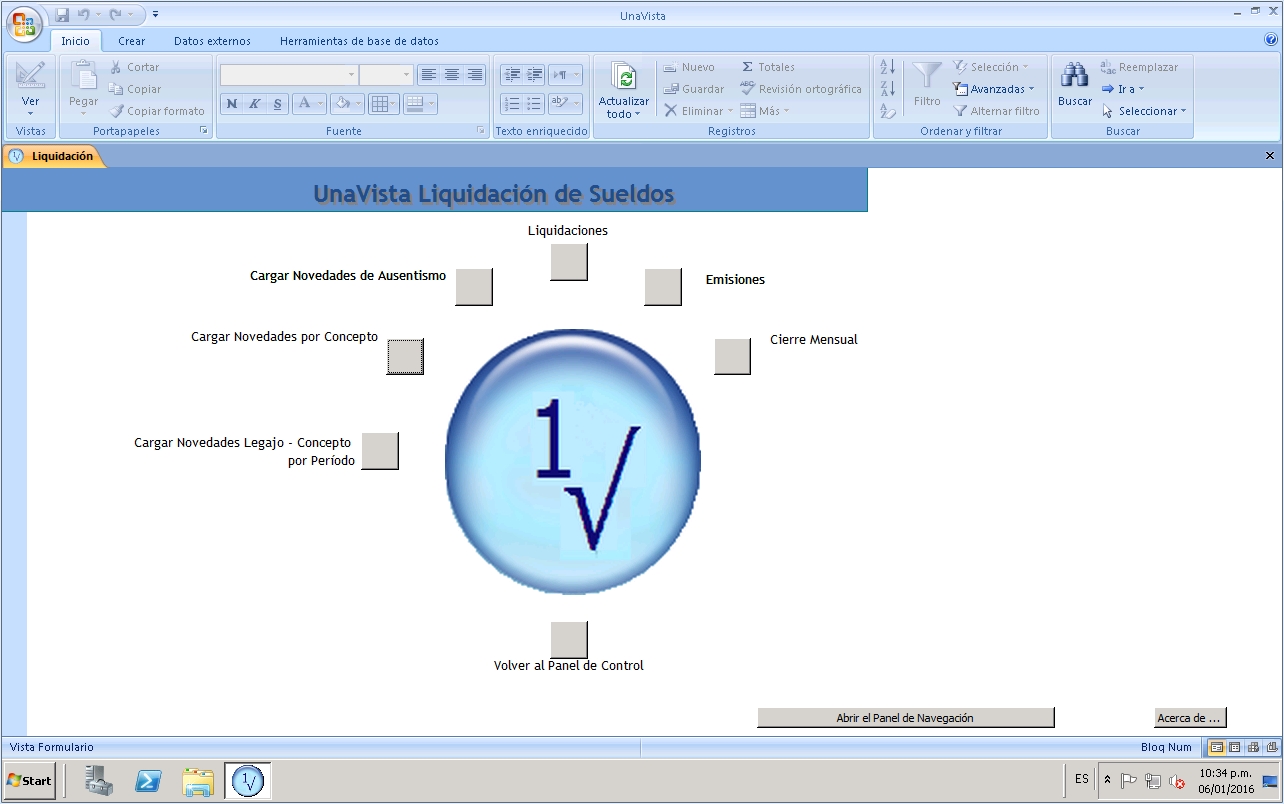Open the Datos externos tab
This screenshot has height=804, width=1284.
click(212, 41)
